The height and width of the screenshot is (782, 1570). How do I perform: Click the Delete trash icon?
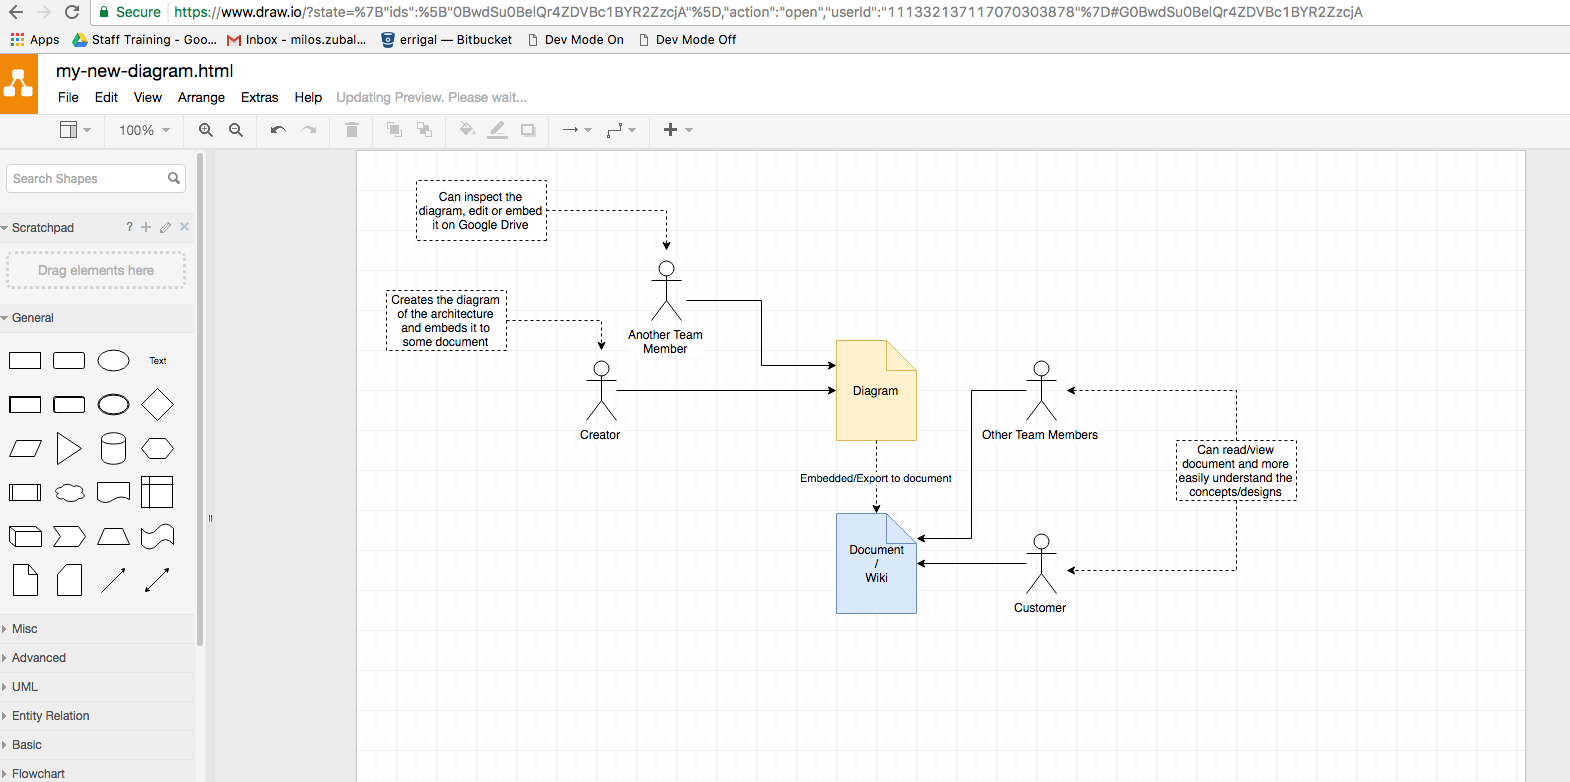click(x=352, y=130)
